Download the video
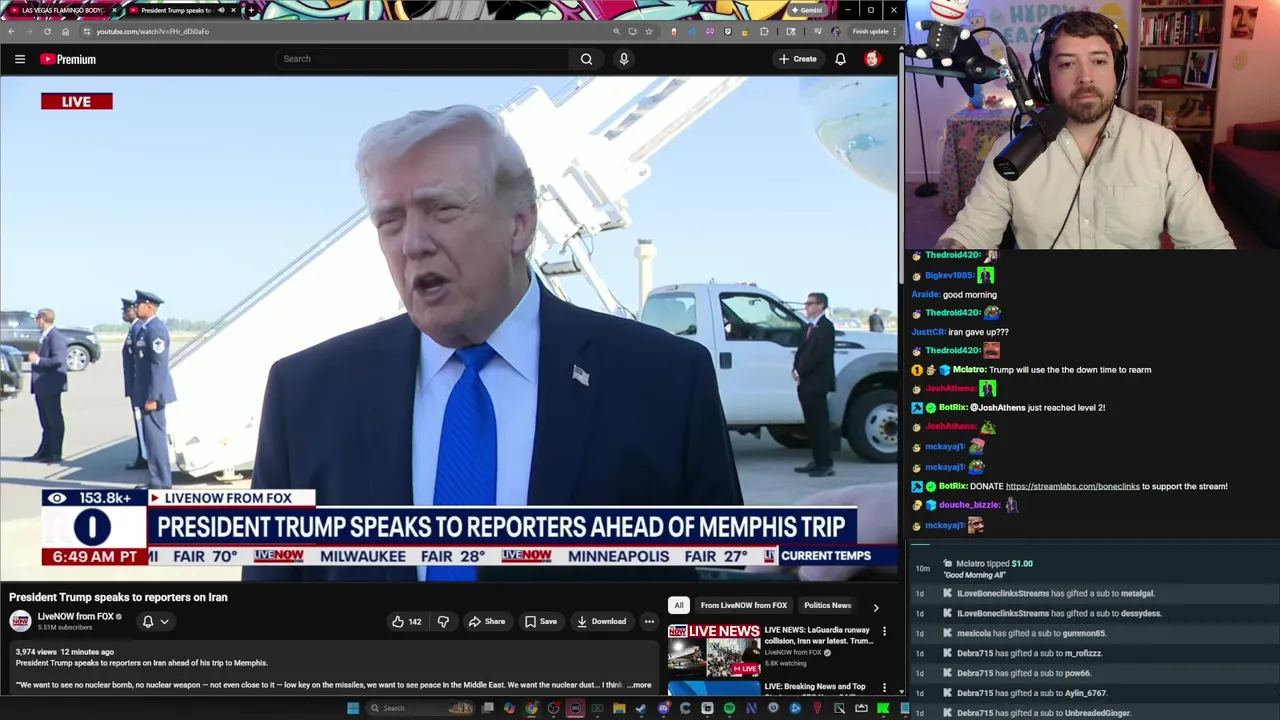1280x720 pixels. pyautogui.click(x=601, y=621)
